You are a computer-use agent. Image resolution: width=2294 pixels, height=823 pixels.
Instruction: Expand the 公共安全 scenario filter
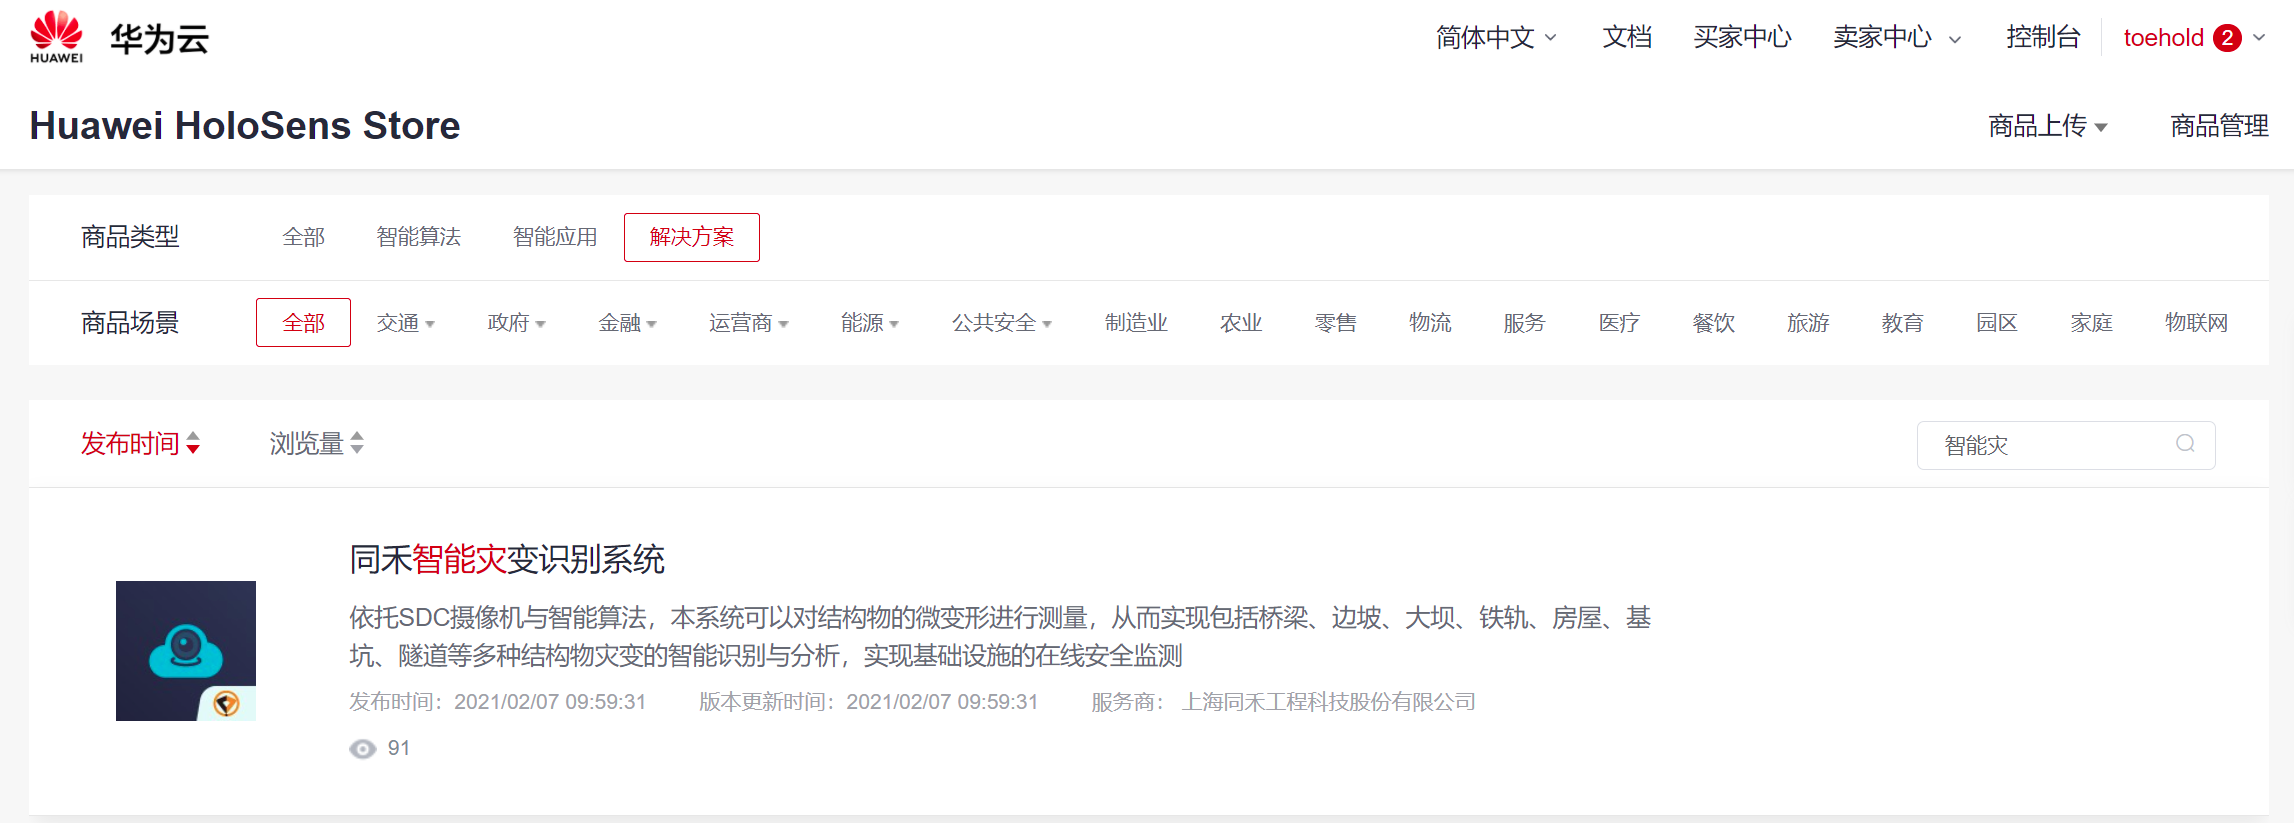pos(1001,323)
